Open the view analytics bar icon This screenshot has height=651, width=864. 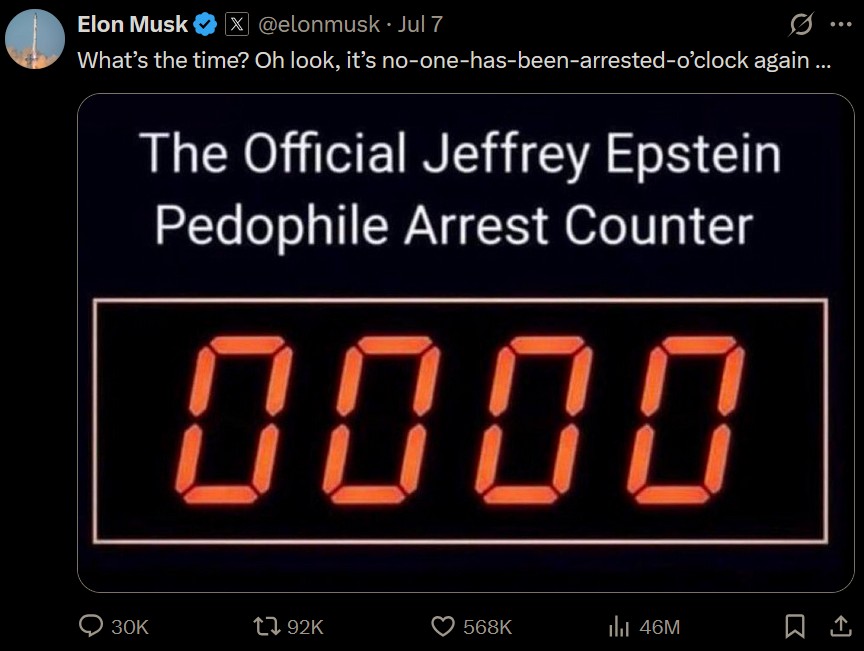[619, 626]
